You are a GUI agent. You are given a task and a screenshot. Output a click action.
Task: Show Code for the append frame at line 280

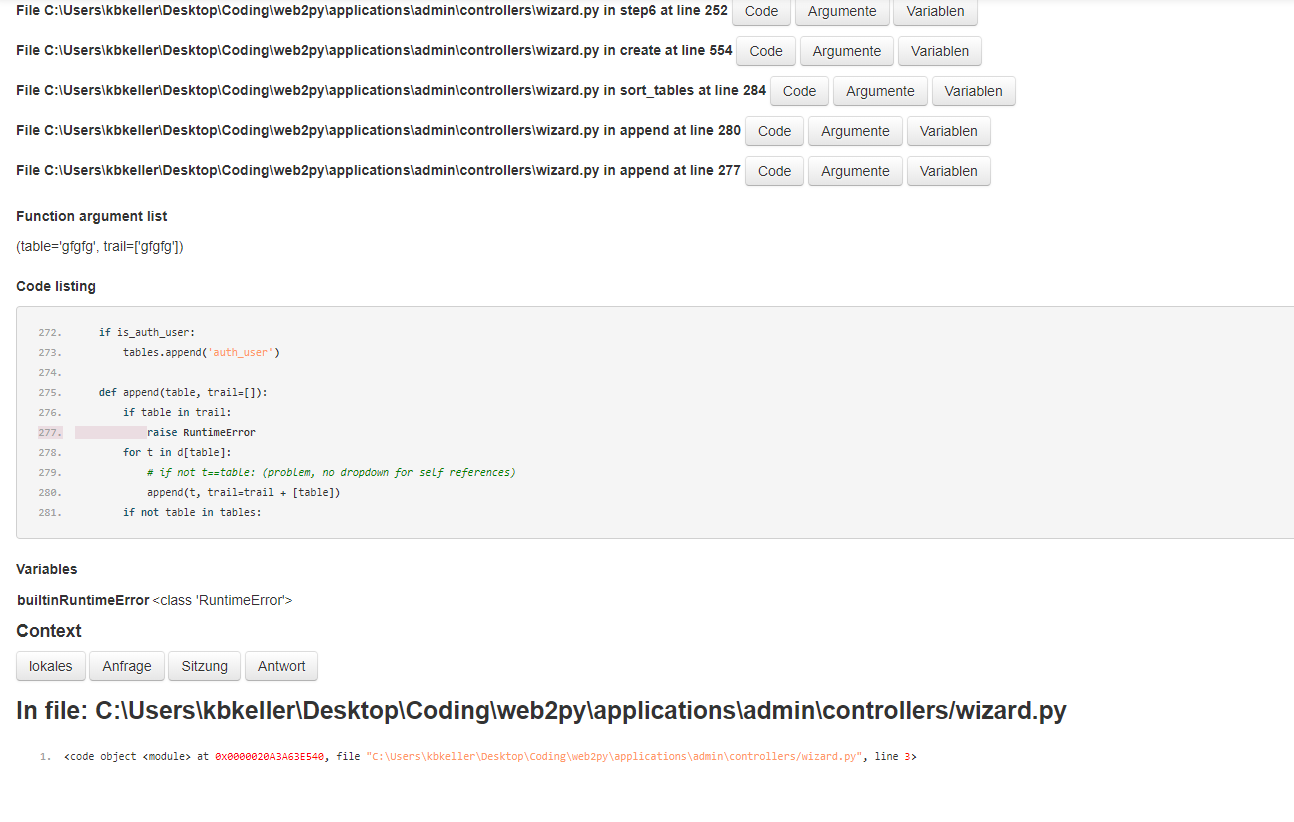[774, 130]
